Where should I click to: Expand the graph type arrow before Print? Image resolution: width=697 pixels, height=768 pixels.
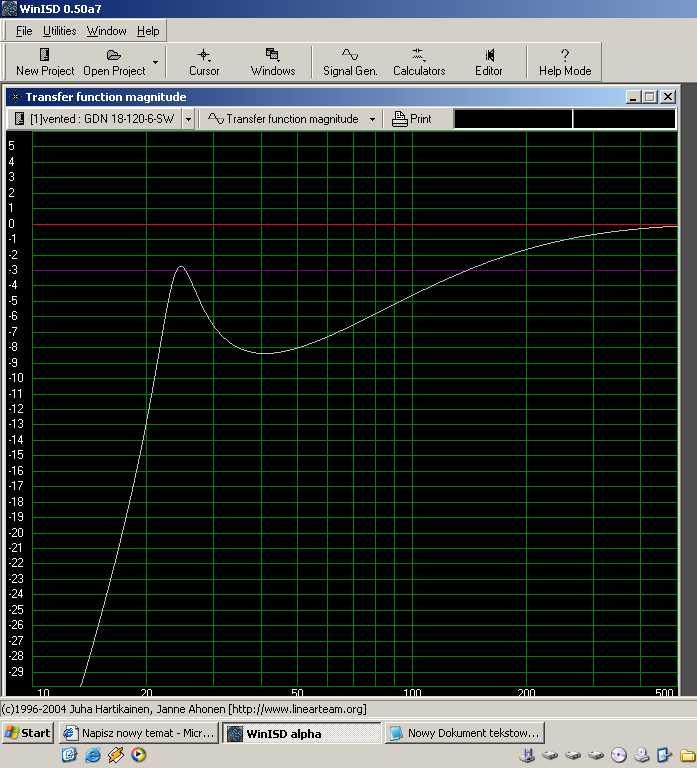[372, 119]
